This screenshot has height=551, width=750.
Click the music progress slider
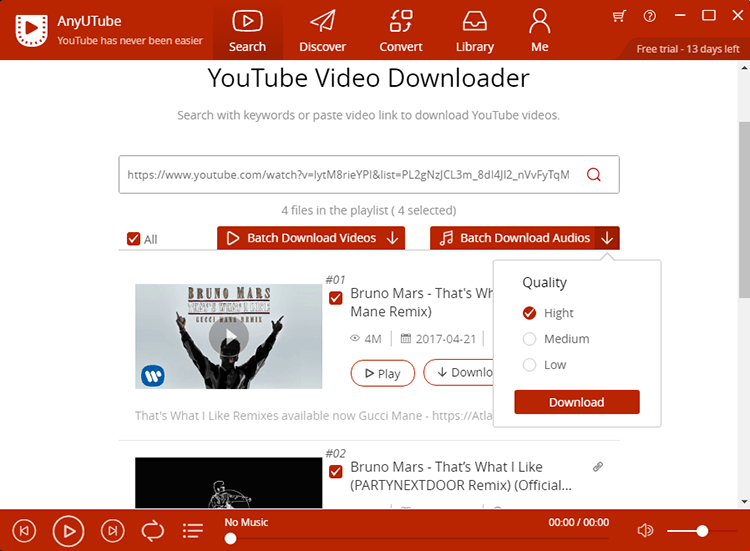pos(416,539)
